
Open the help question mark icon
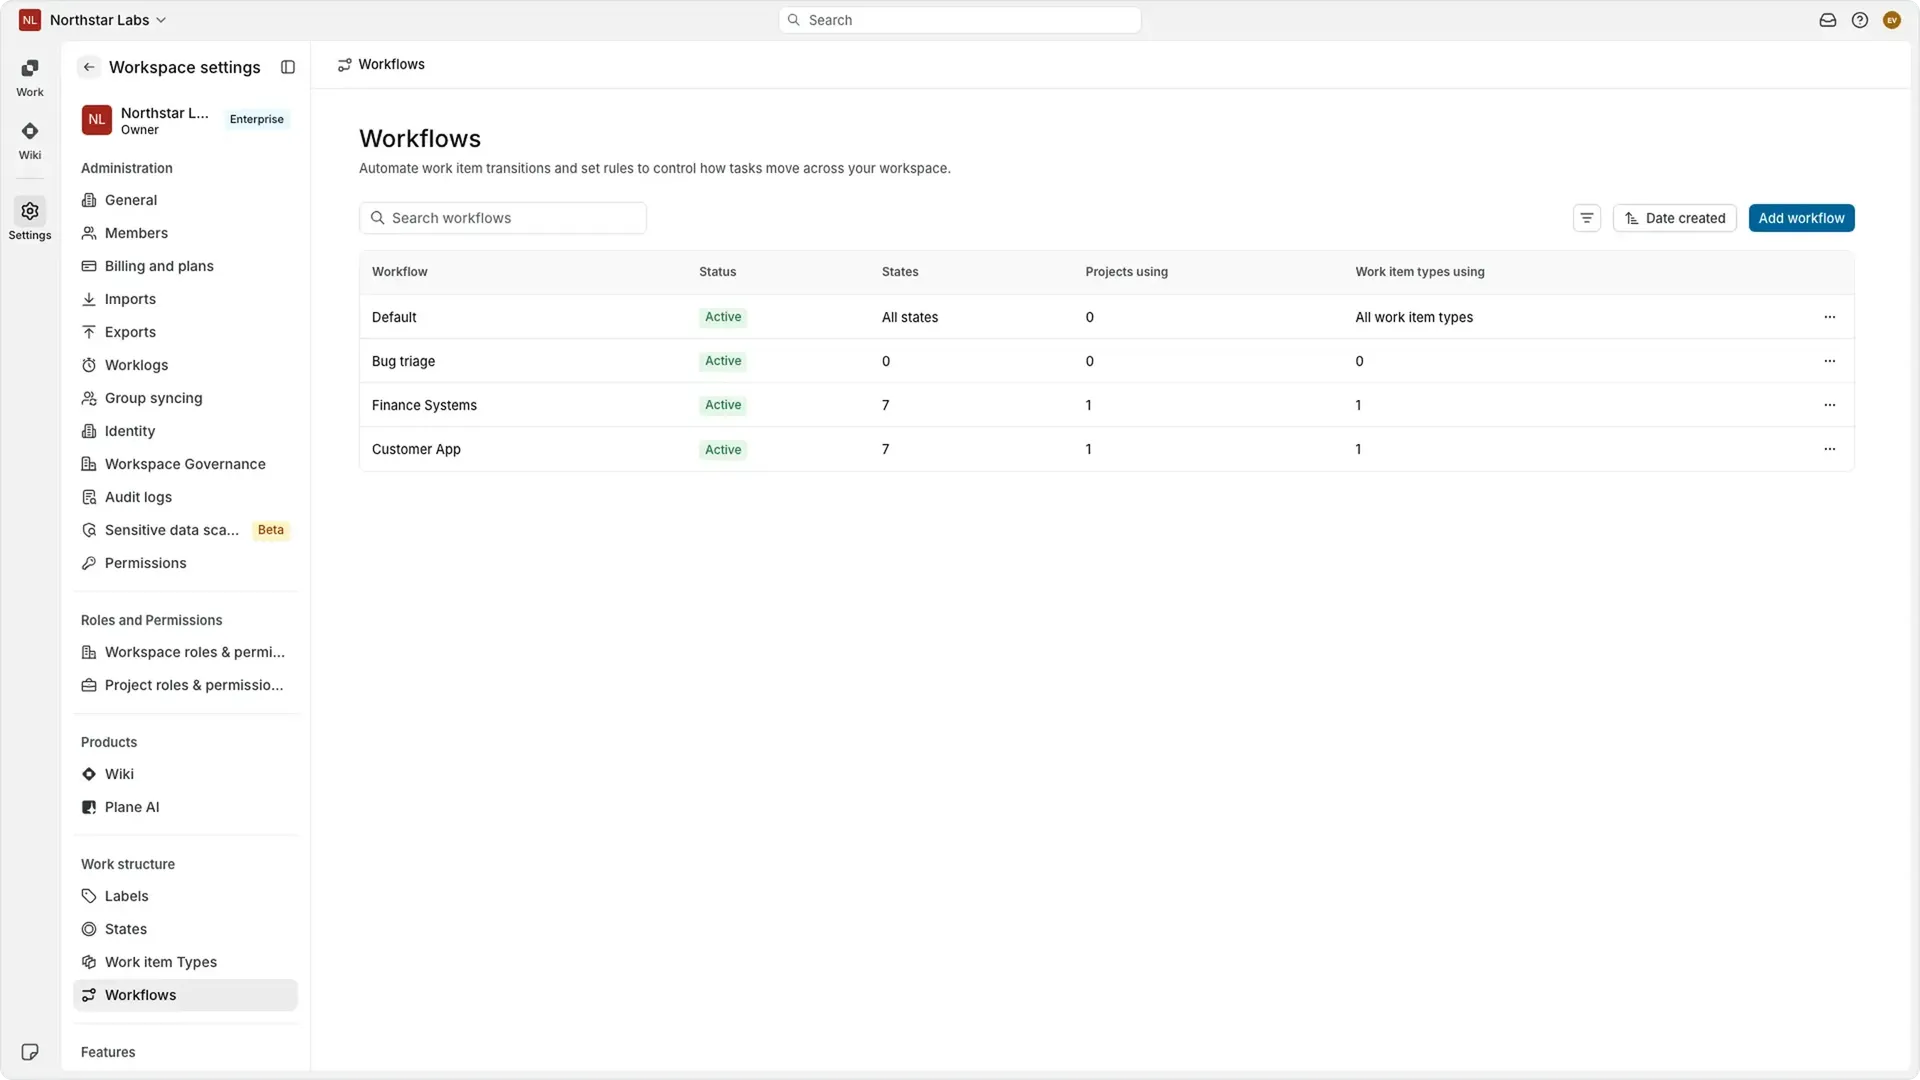pyautogui.click(x=1860, y=20)
